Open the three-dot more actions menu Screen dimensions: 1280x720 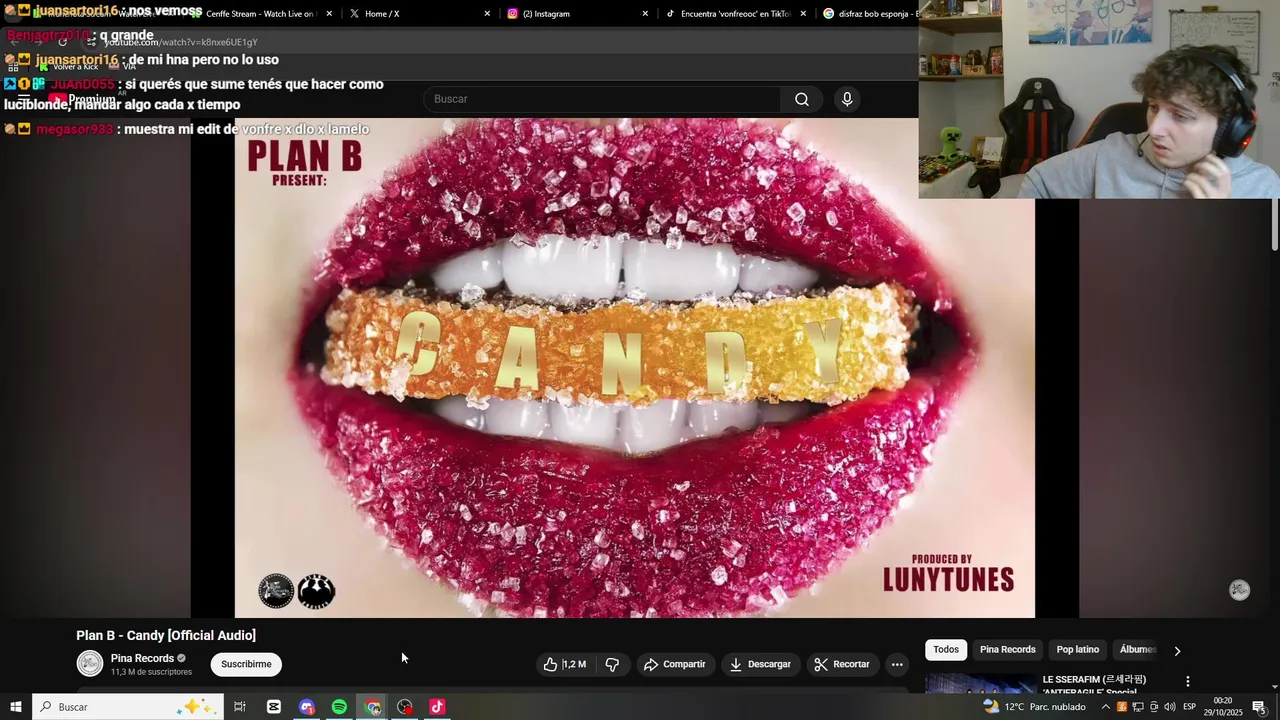897,664
